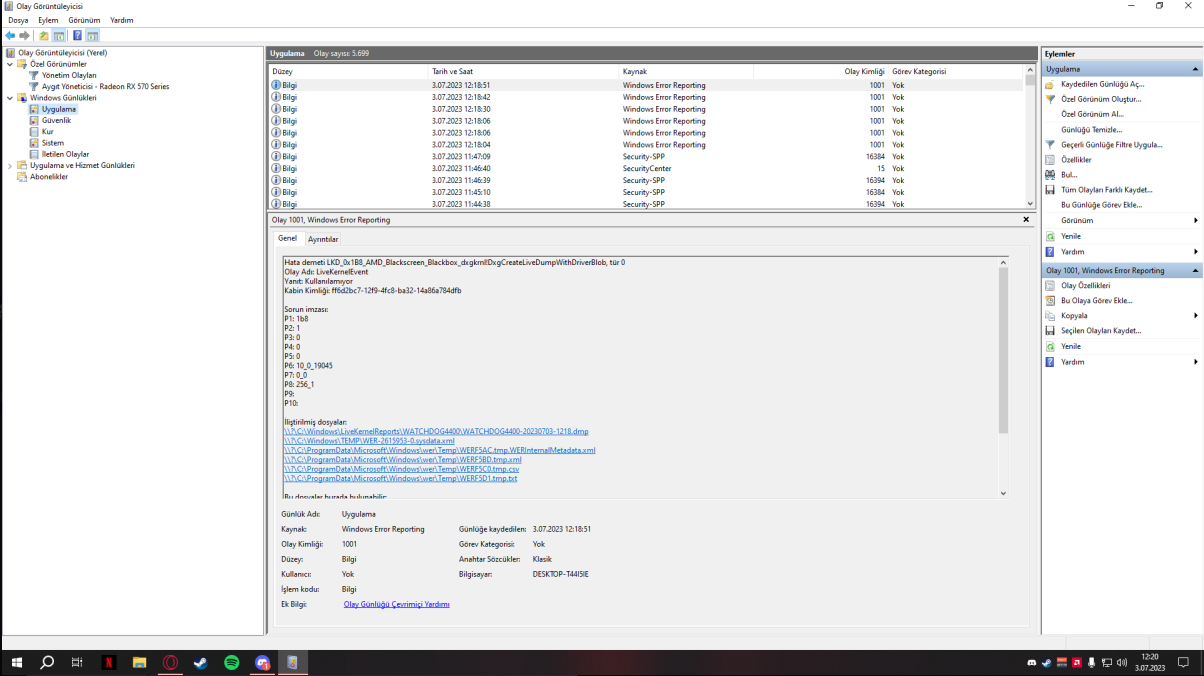The height and width of the screenshot is (676, 1204).
Task: Click Özel Görünüm Al... action
Action: click(1092, 114)
